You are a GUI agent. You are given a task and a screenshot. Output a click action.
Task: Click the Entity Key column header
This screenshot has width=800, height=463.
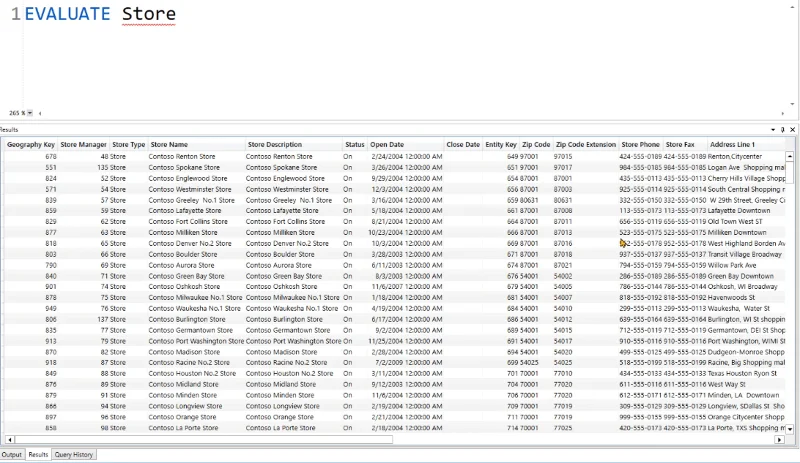501,144
